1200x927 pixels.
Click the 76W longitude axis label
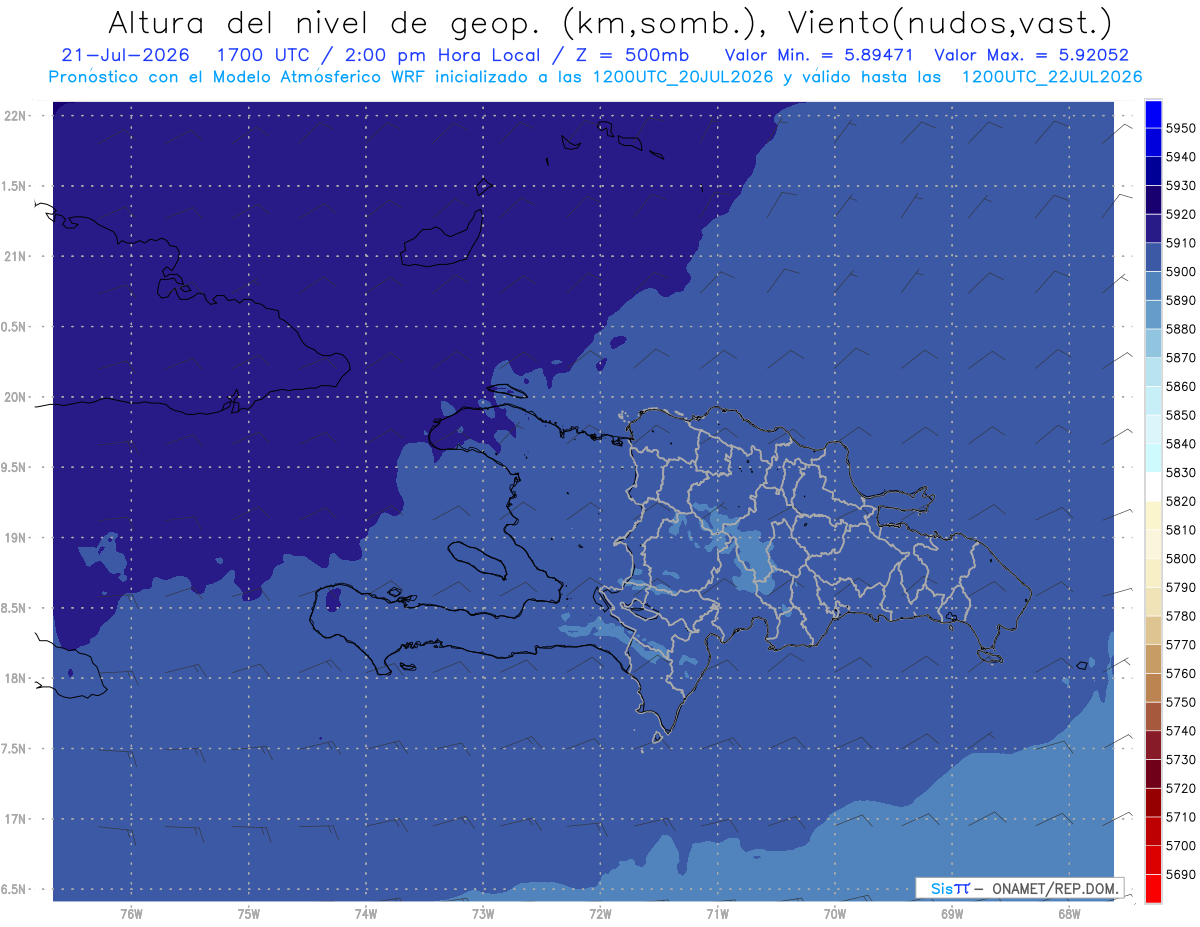pos(131,913)
